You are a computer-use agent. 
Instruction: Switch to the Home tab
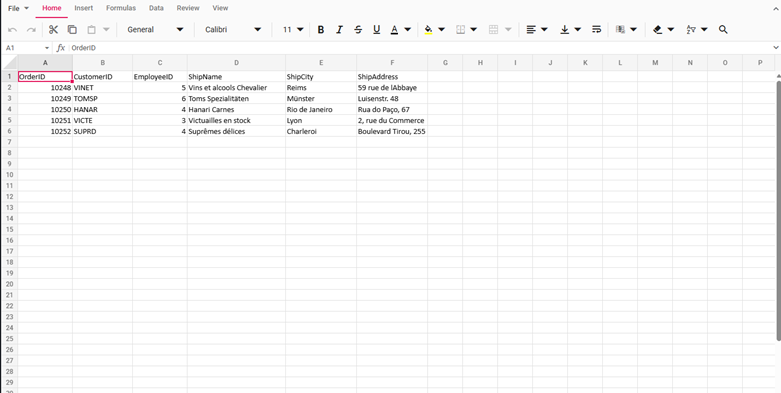(52, 8)
